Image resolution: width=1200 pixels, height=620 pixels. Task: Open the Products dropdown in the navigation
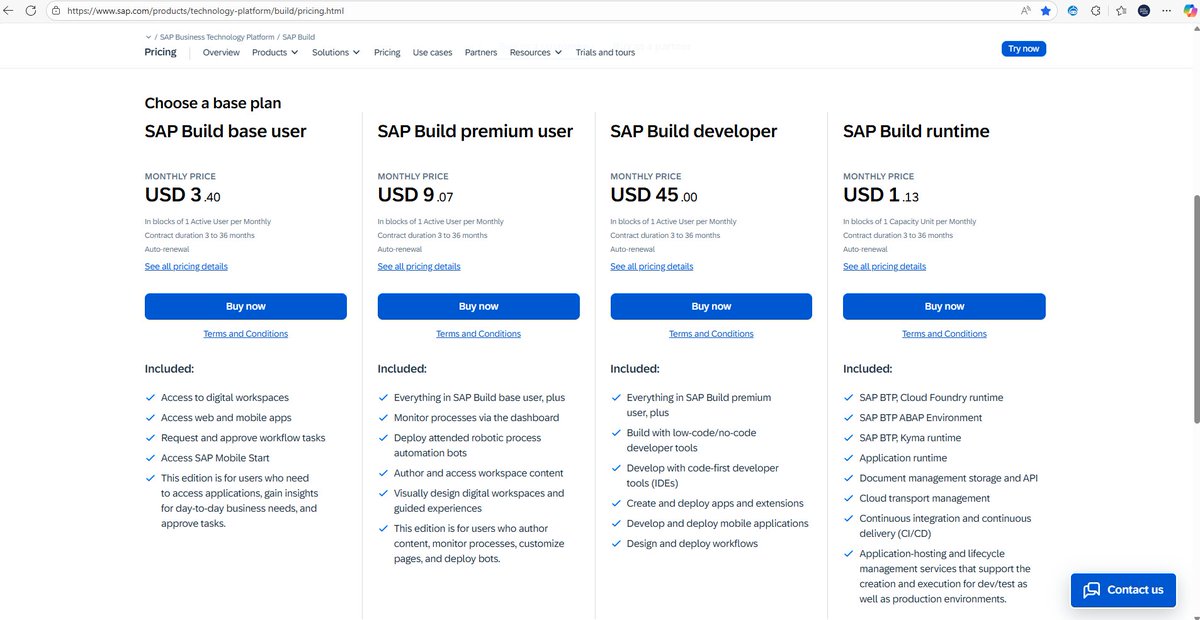pyautogui.click(x=274, y=52)
